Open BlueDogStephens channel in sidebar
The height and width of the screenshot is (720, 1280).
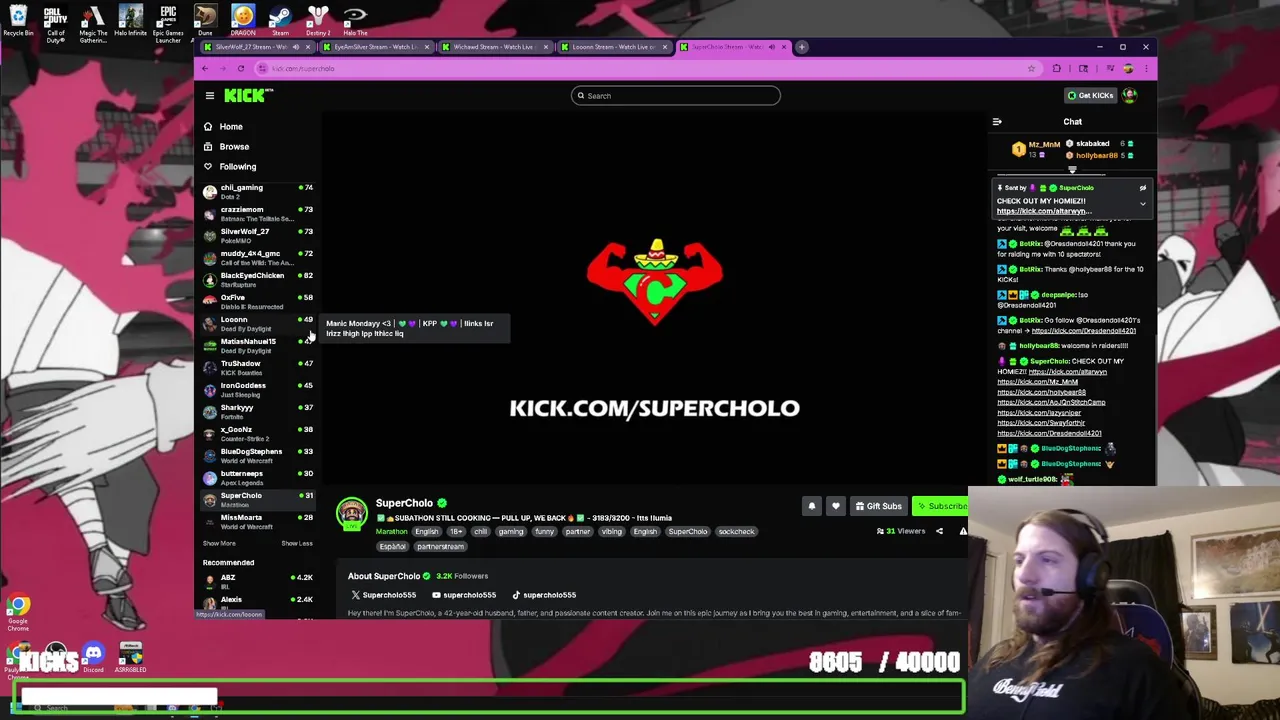coord(258,455)
